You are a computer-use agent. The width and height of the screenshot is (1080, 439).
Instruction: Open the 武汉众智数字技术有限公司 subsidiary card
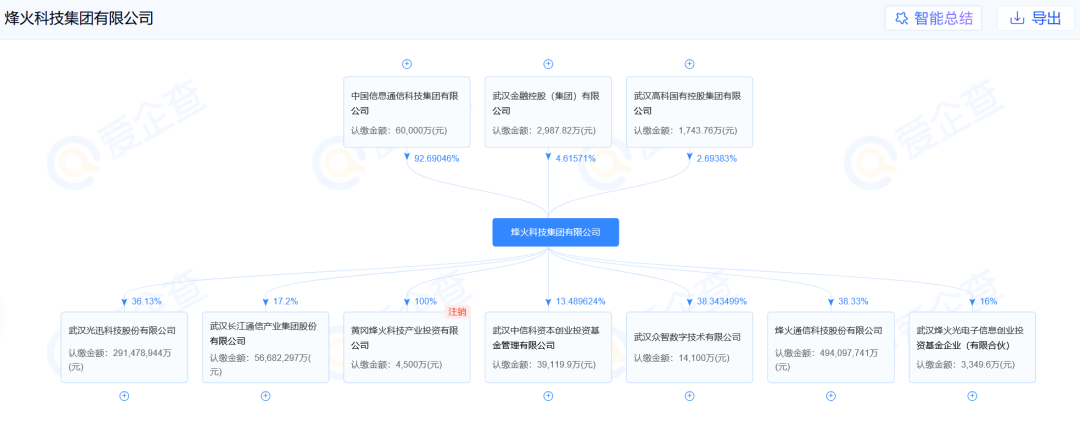coord(689,346)
